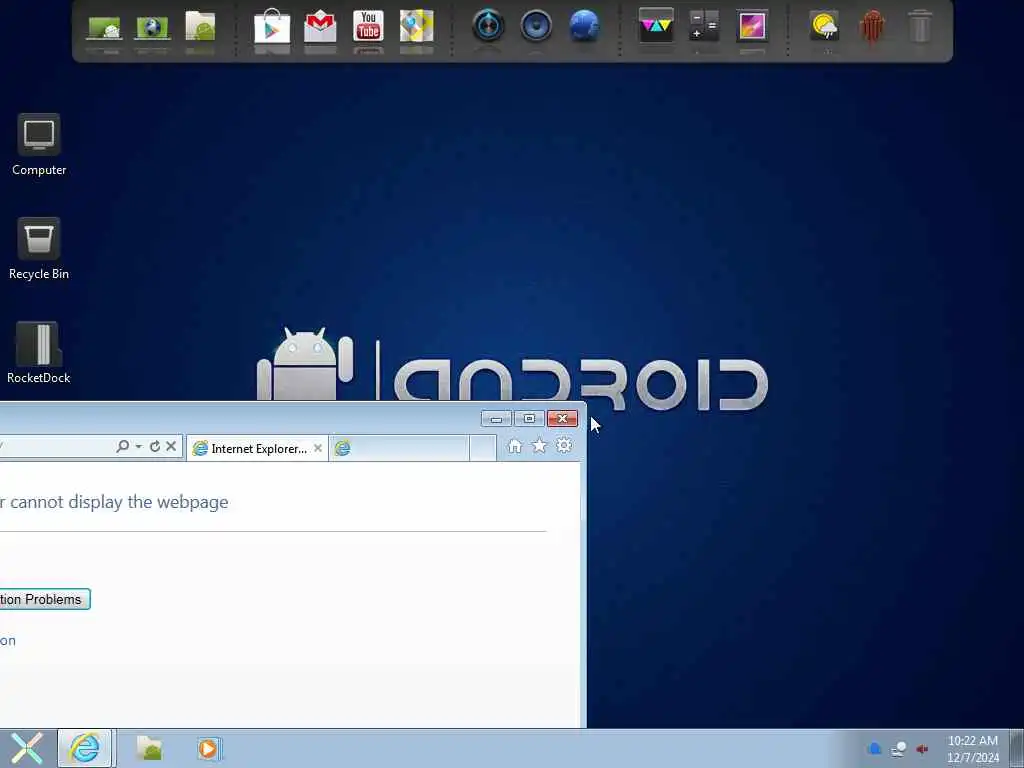This screenshot has width=1024, height=768.
Task: Launch the Google Play Store dock icon
Action: click(272, 27)
